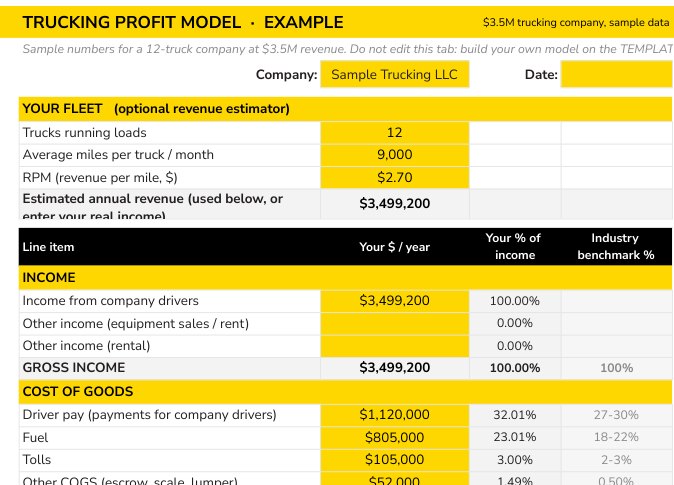Image resolution: width=674 pixels, height=485 pixels.
Task: Click the 1.49% Other COGS percentage
Action: pos(515,479)
